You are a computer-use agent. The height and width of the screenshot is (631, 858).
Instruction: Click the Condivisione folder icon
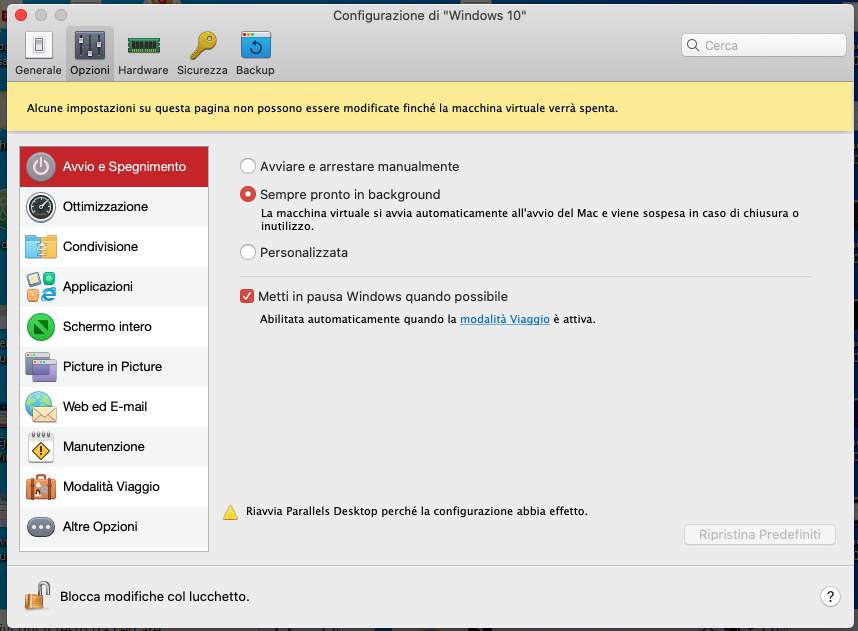coord(40,247)
